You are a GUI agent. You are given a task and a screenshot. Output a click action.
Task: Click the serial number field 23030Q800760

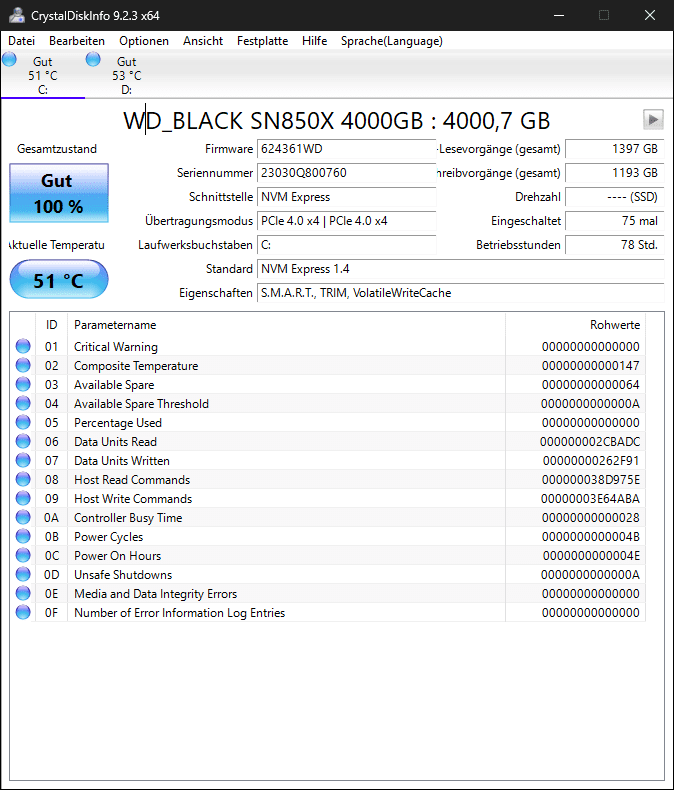tap(347, 173)
